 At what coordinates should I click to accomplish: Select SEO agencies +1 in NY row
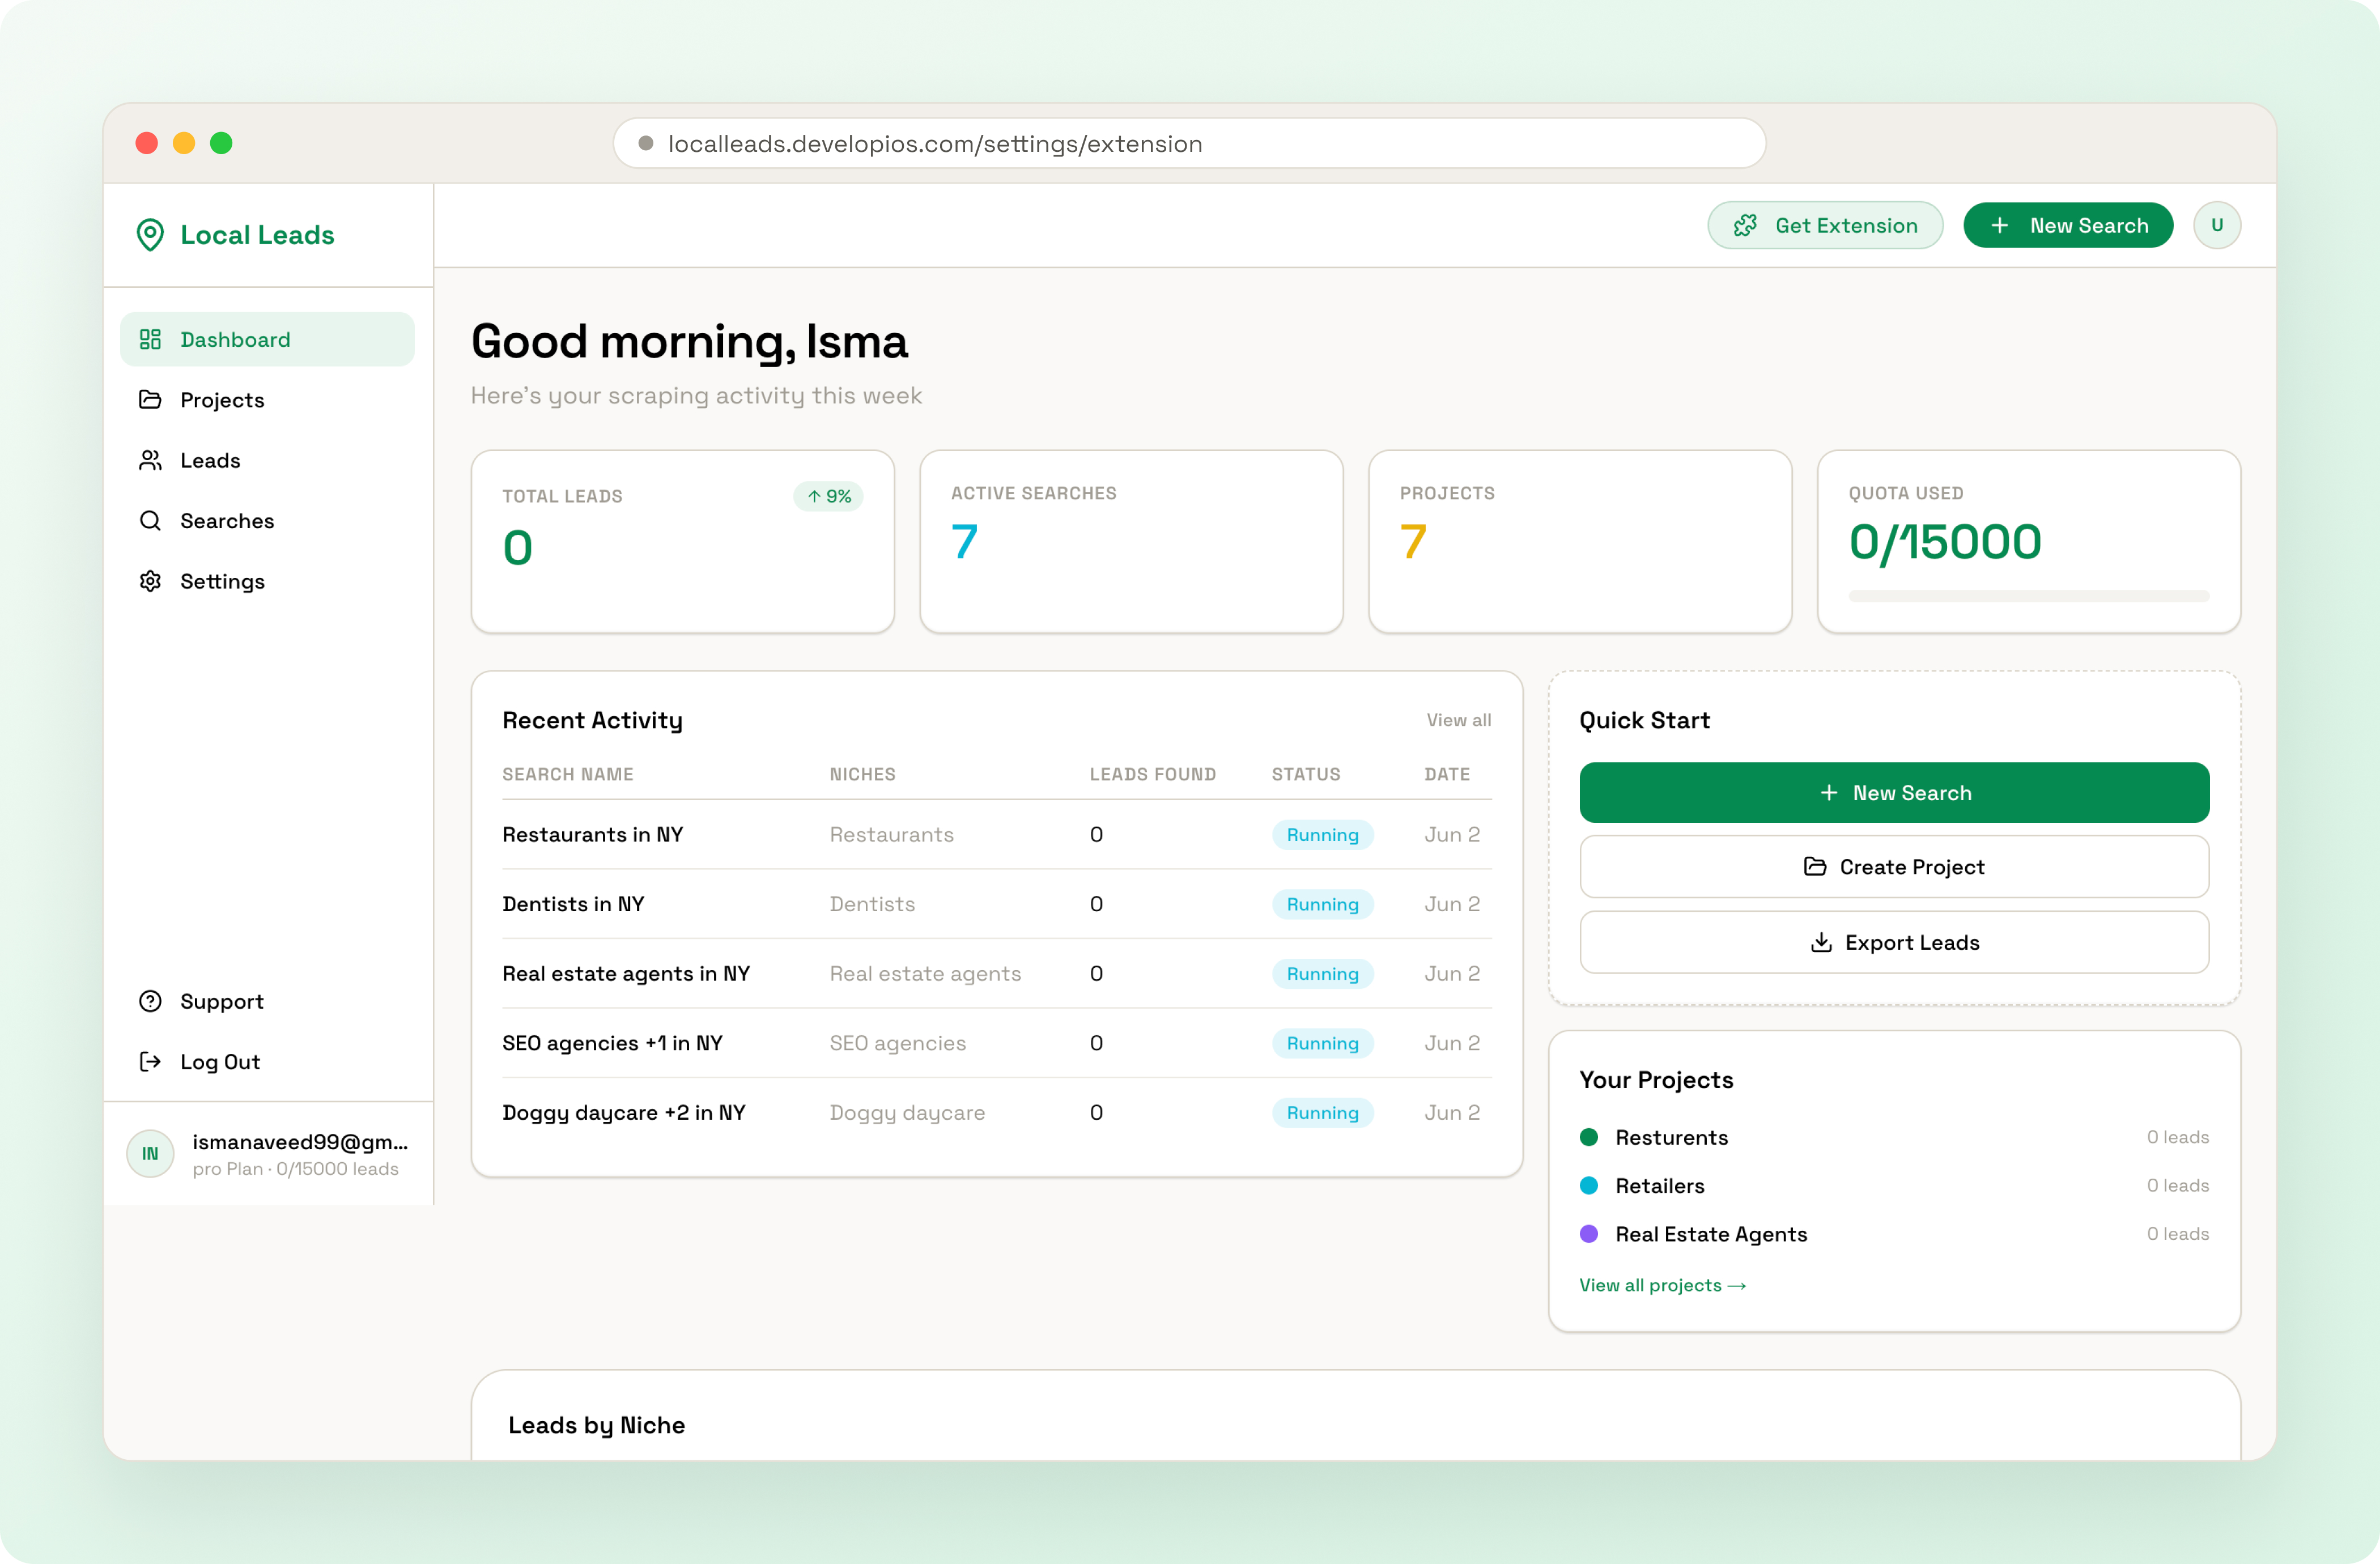coord(997,1043)
